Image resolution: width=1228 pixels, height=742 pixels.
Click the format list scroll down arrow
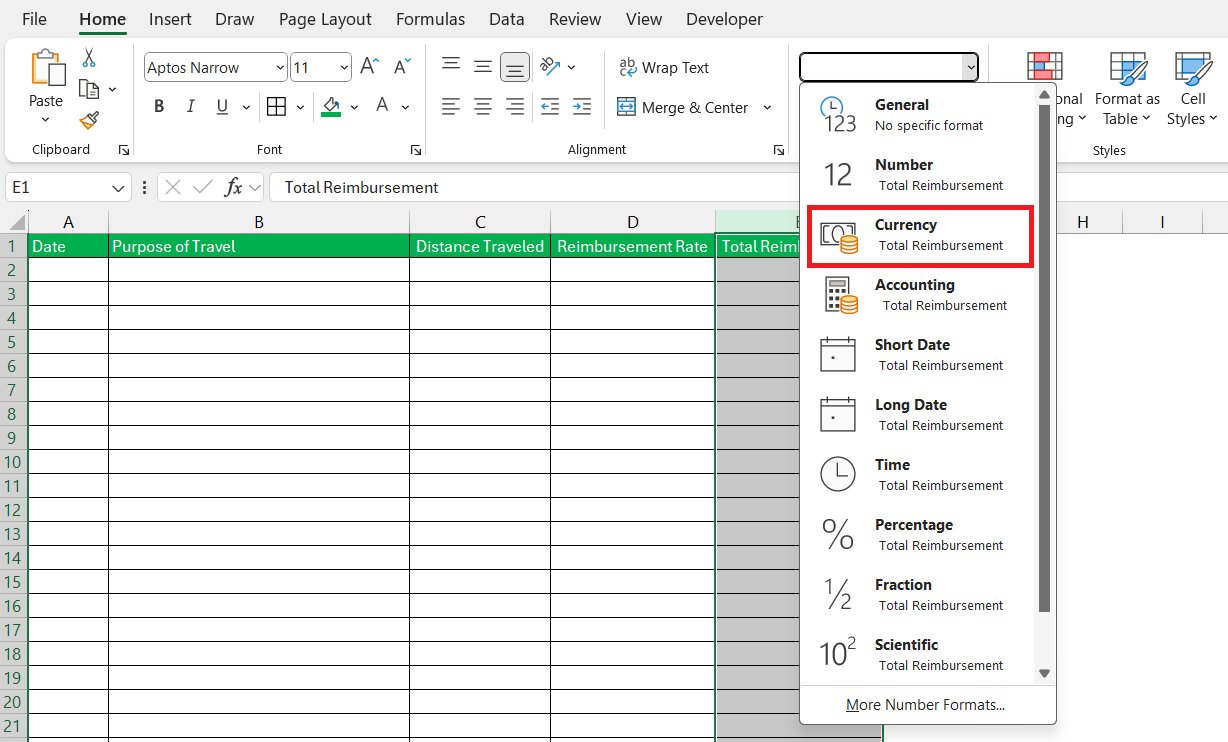coord(1045,673)
